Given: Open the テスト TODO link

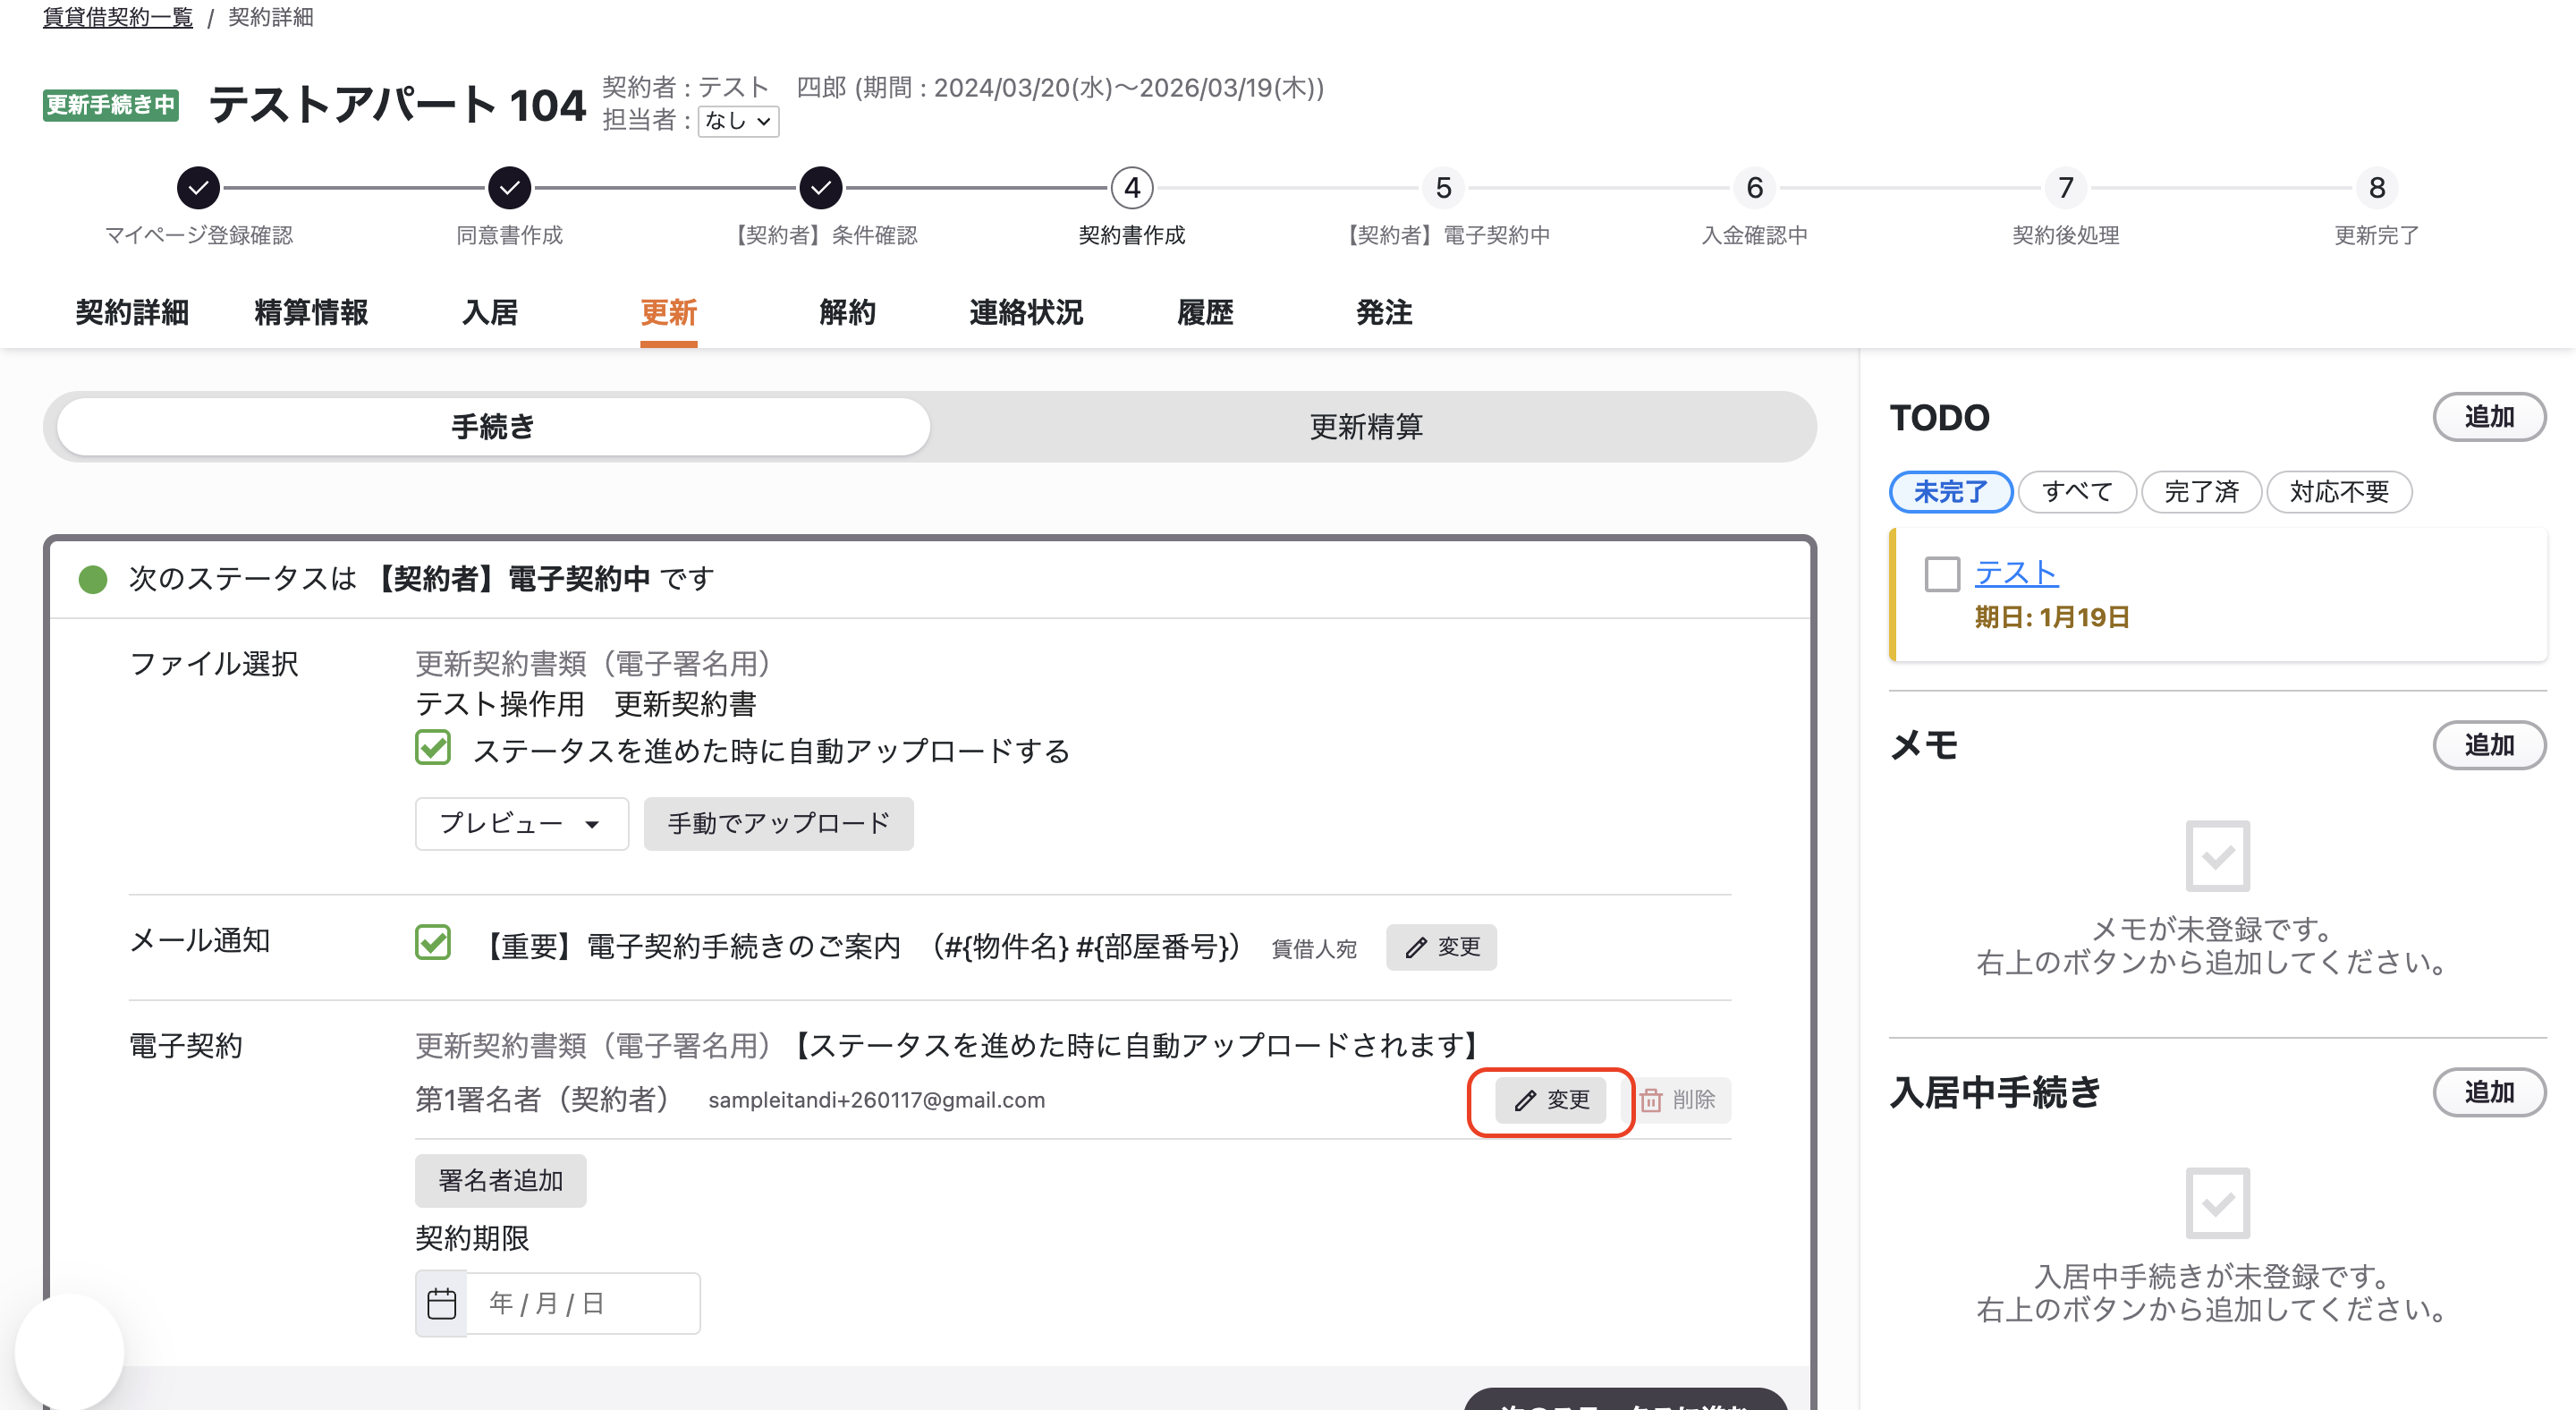Looking at the screenshot, I should (x=2016, y=573).
